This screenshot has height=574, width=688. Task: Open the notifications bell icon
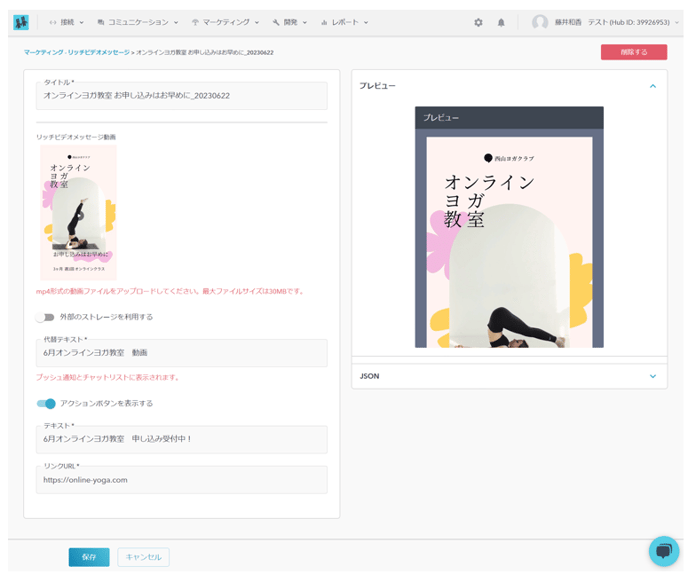point(501,22)
